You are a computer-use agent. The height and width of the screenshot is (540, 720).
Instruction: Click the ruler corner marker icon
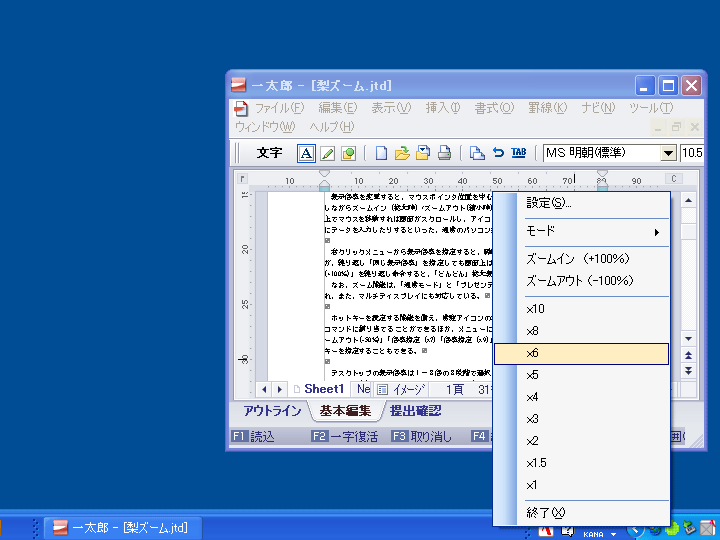tap(243, 179)
